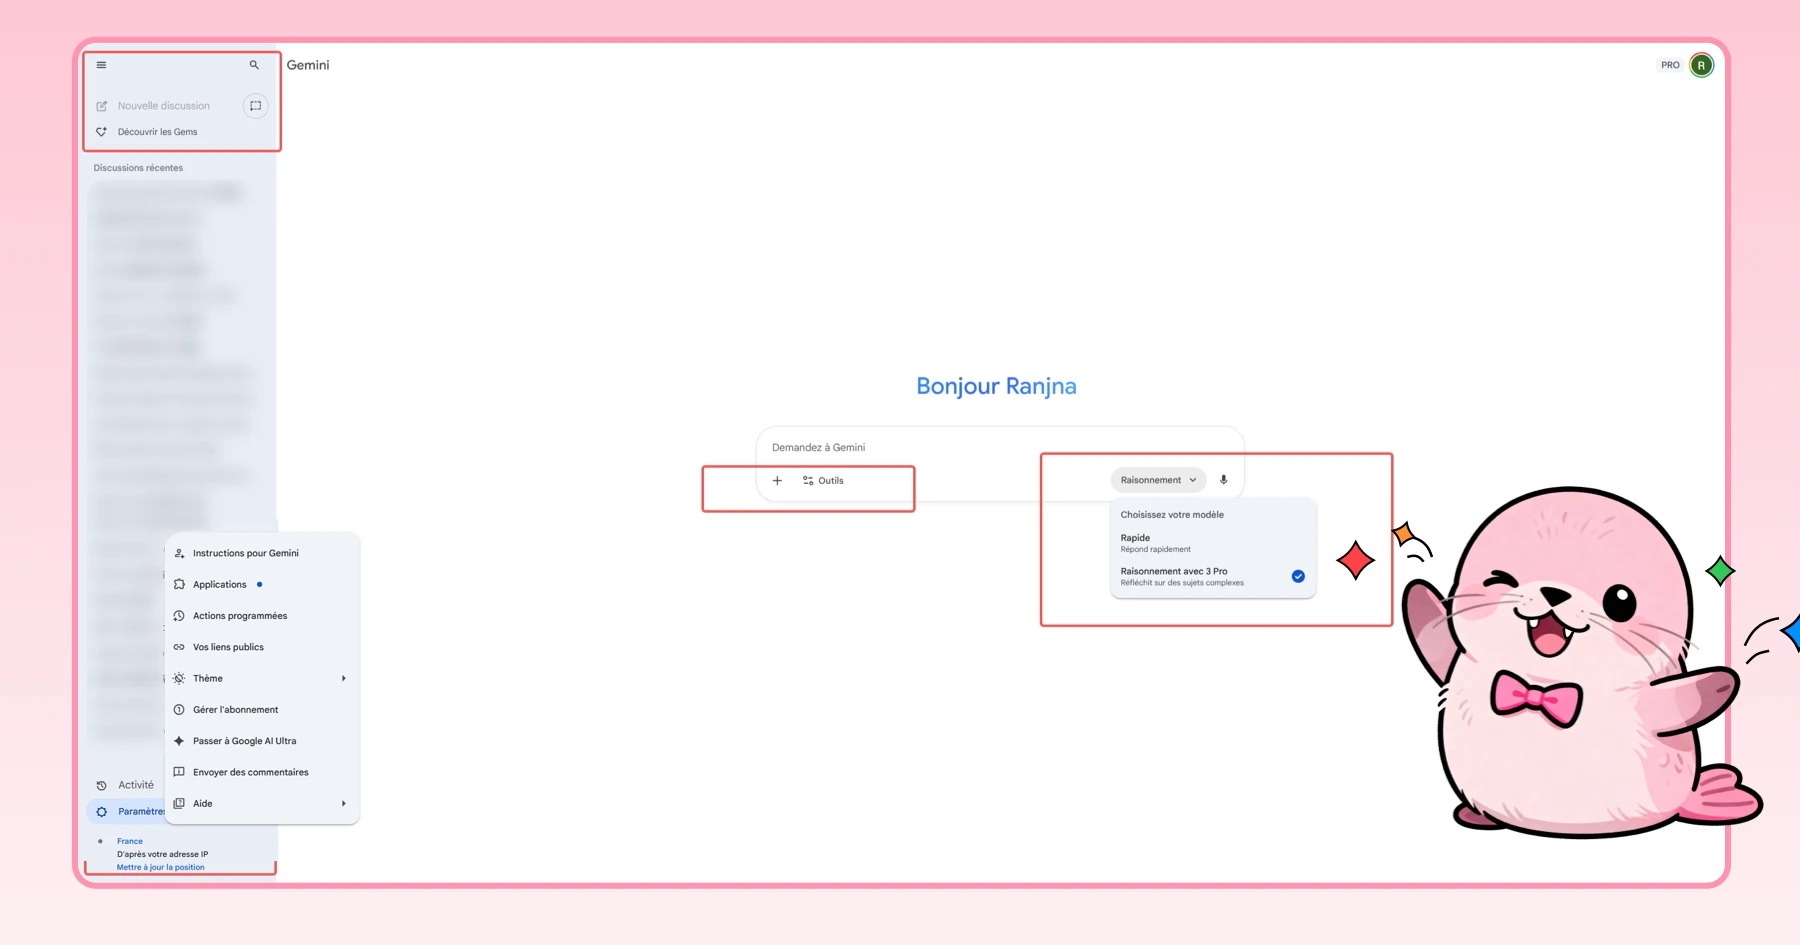Select the Rapide model option
This screenshot has height=945, width=1800.
coord(1135,537)
